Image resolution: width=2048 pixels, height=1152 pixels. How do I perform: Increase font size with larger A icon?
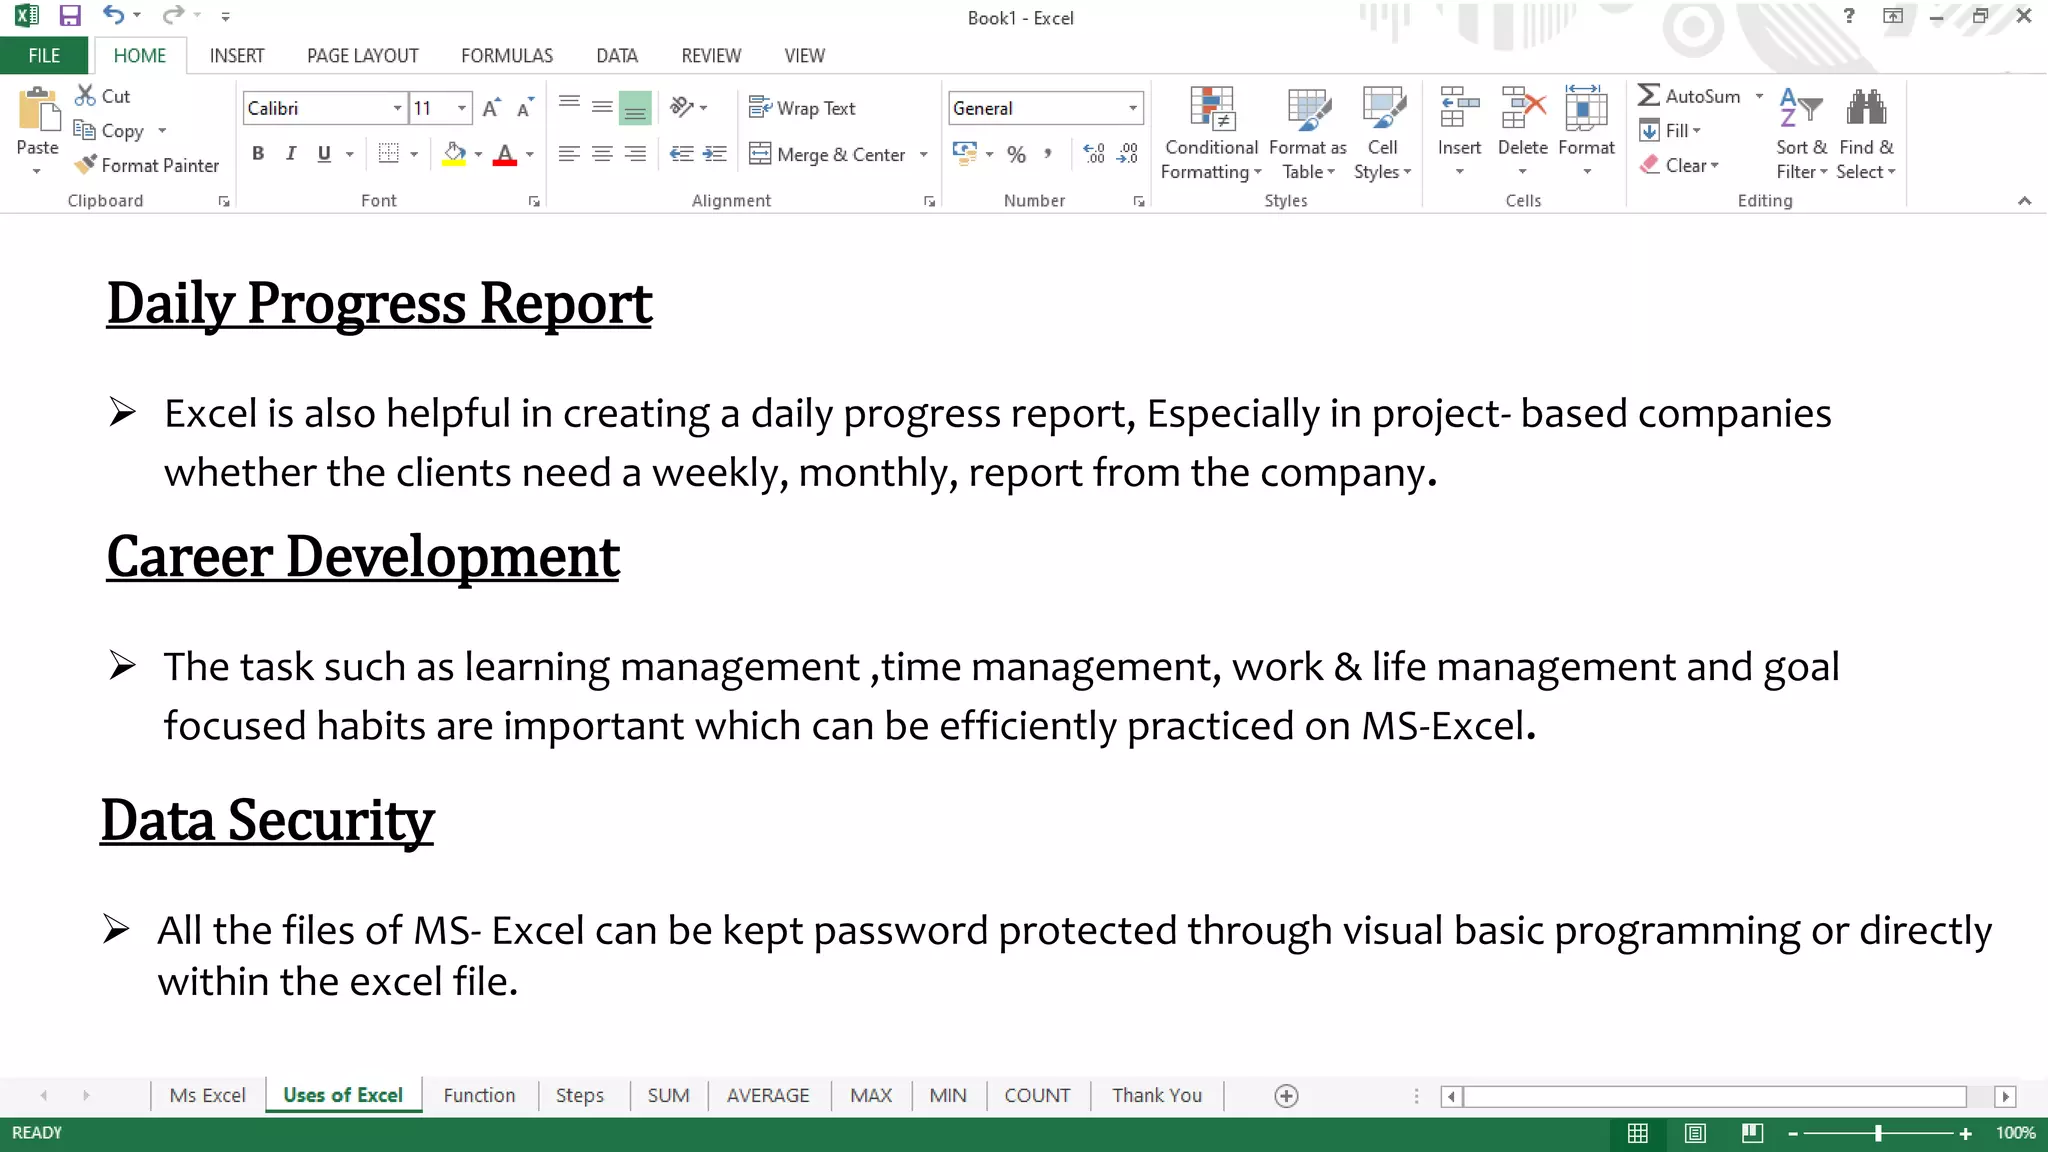490,108
